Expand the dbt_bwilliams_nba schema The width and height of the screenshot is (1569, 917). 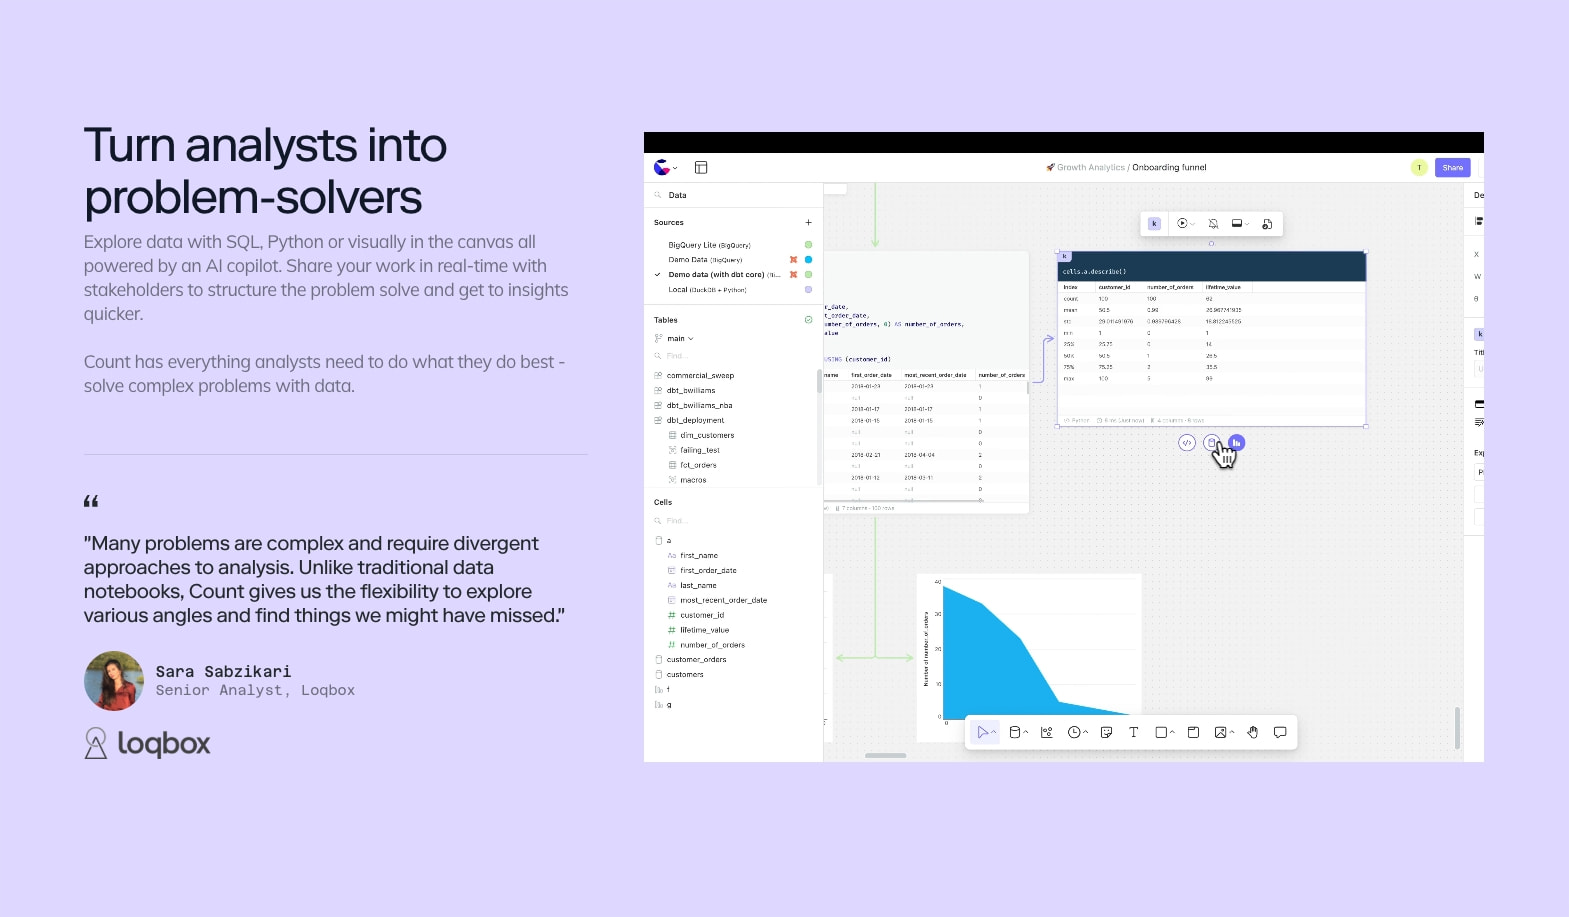click(x=699, y=406)
